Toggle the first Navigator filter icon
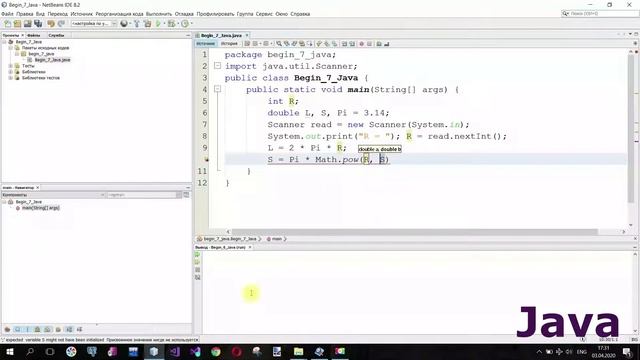This screenshot has height=360, width=640. click(x=7, y=329)
